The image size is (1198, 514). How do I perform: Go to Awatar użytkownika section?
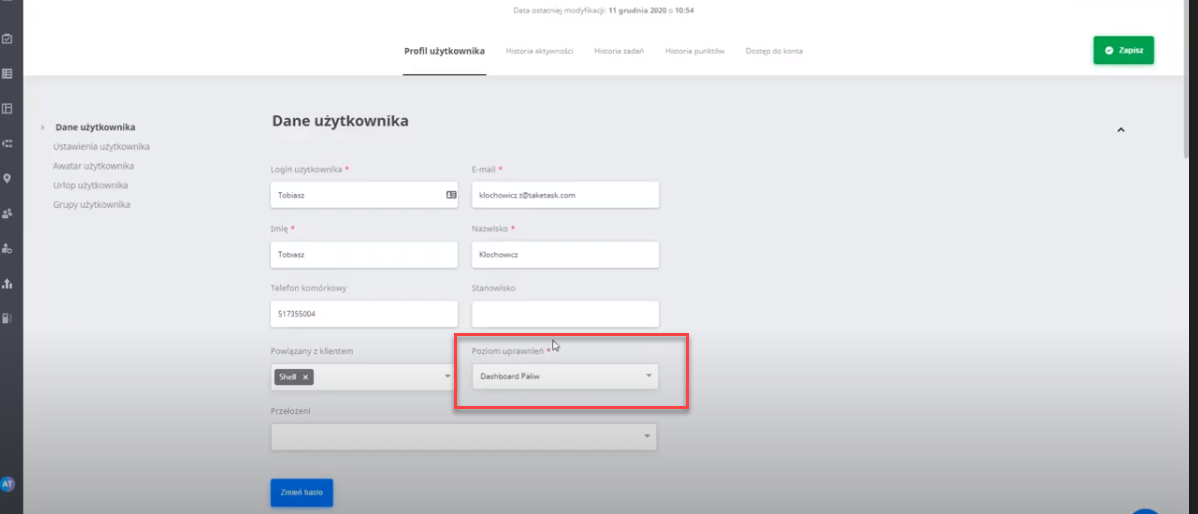coord(93,166)
